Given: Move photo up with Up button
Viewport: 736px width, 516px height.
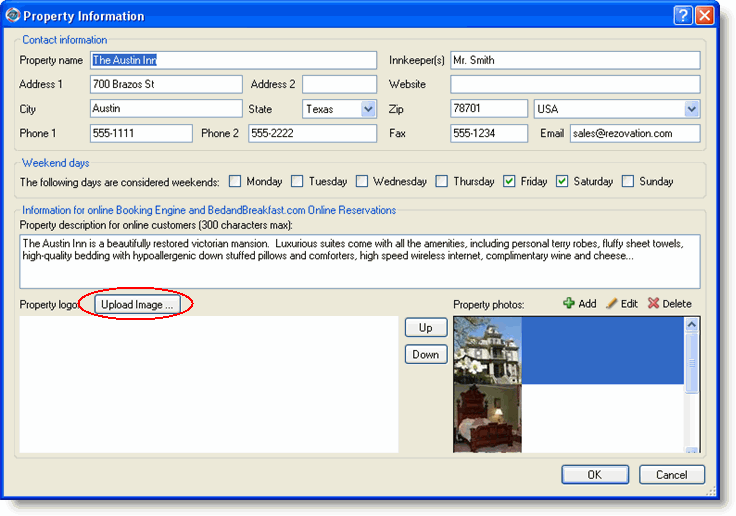Looking at the screenshot, I should [x=425, y=328].
